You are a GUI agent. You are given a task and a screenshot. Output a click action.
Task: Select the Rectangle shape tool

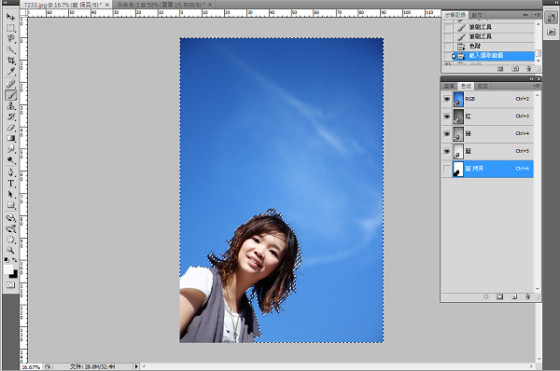pyautogui.click(x=11, y=205)
